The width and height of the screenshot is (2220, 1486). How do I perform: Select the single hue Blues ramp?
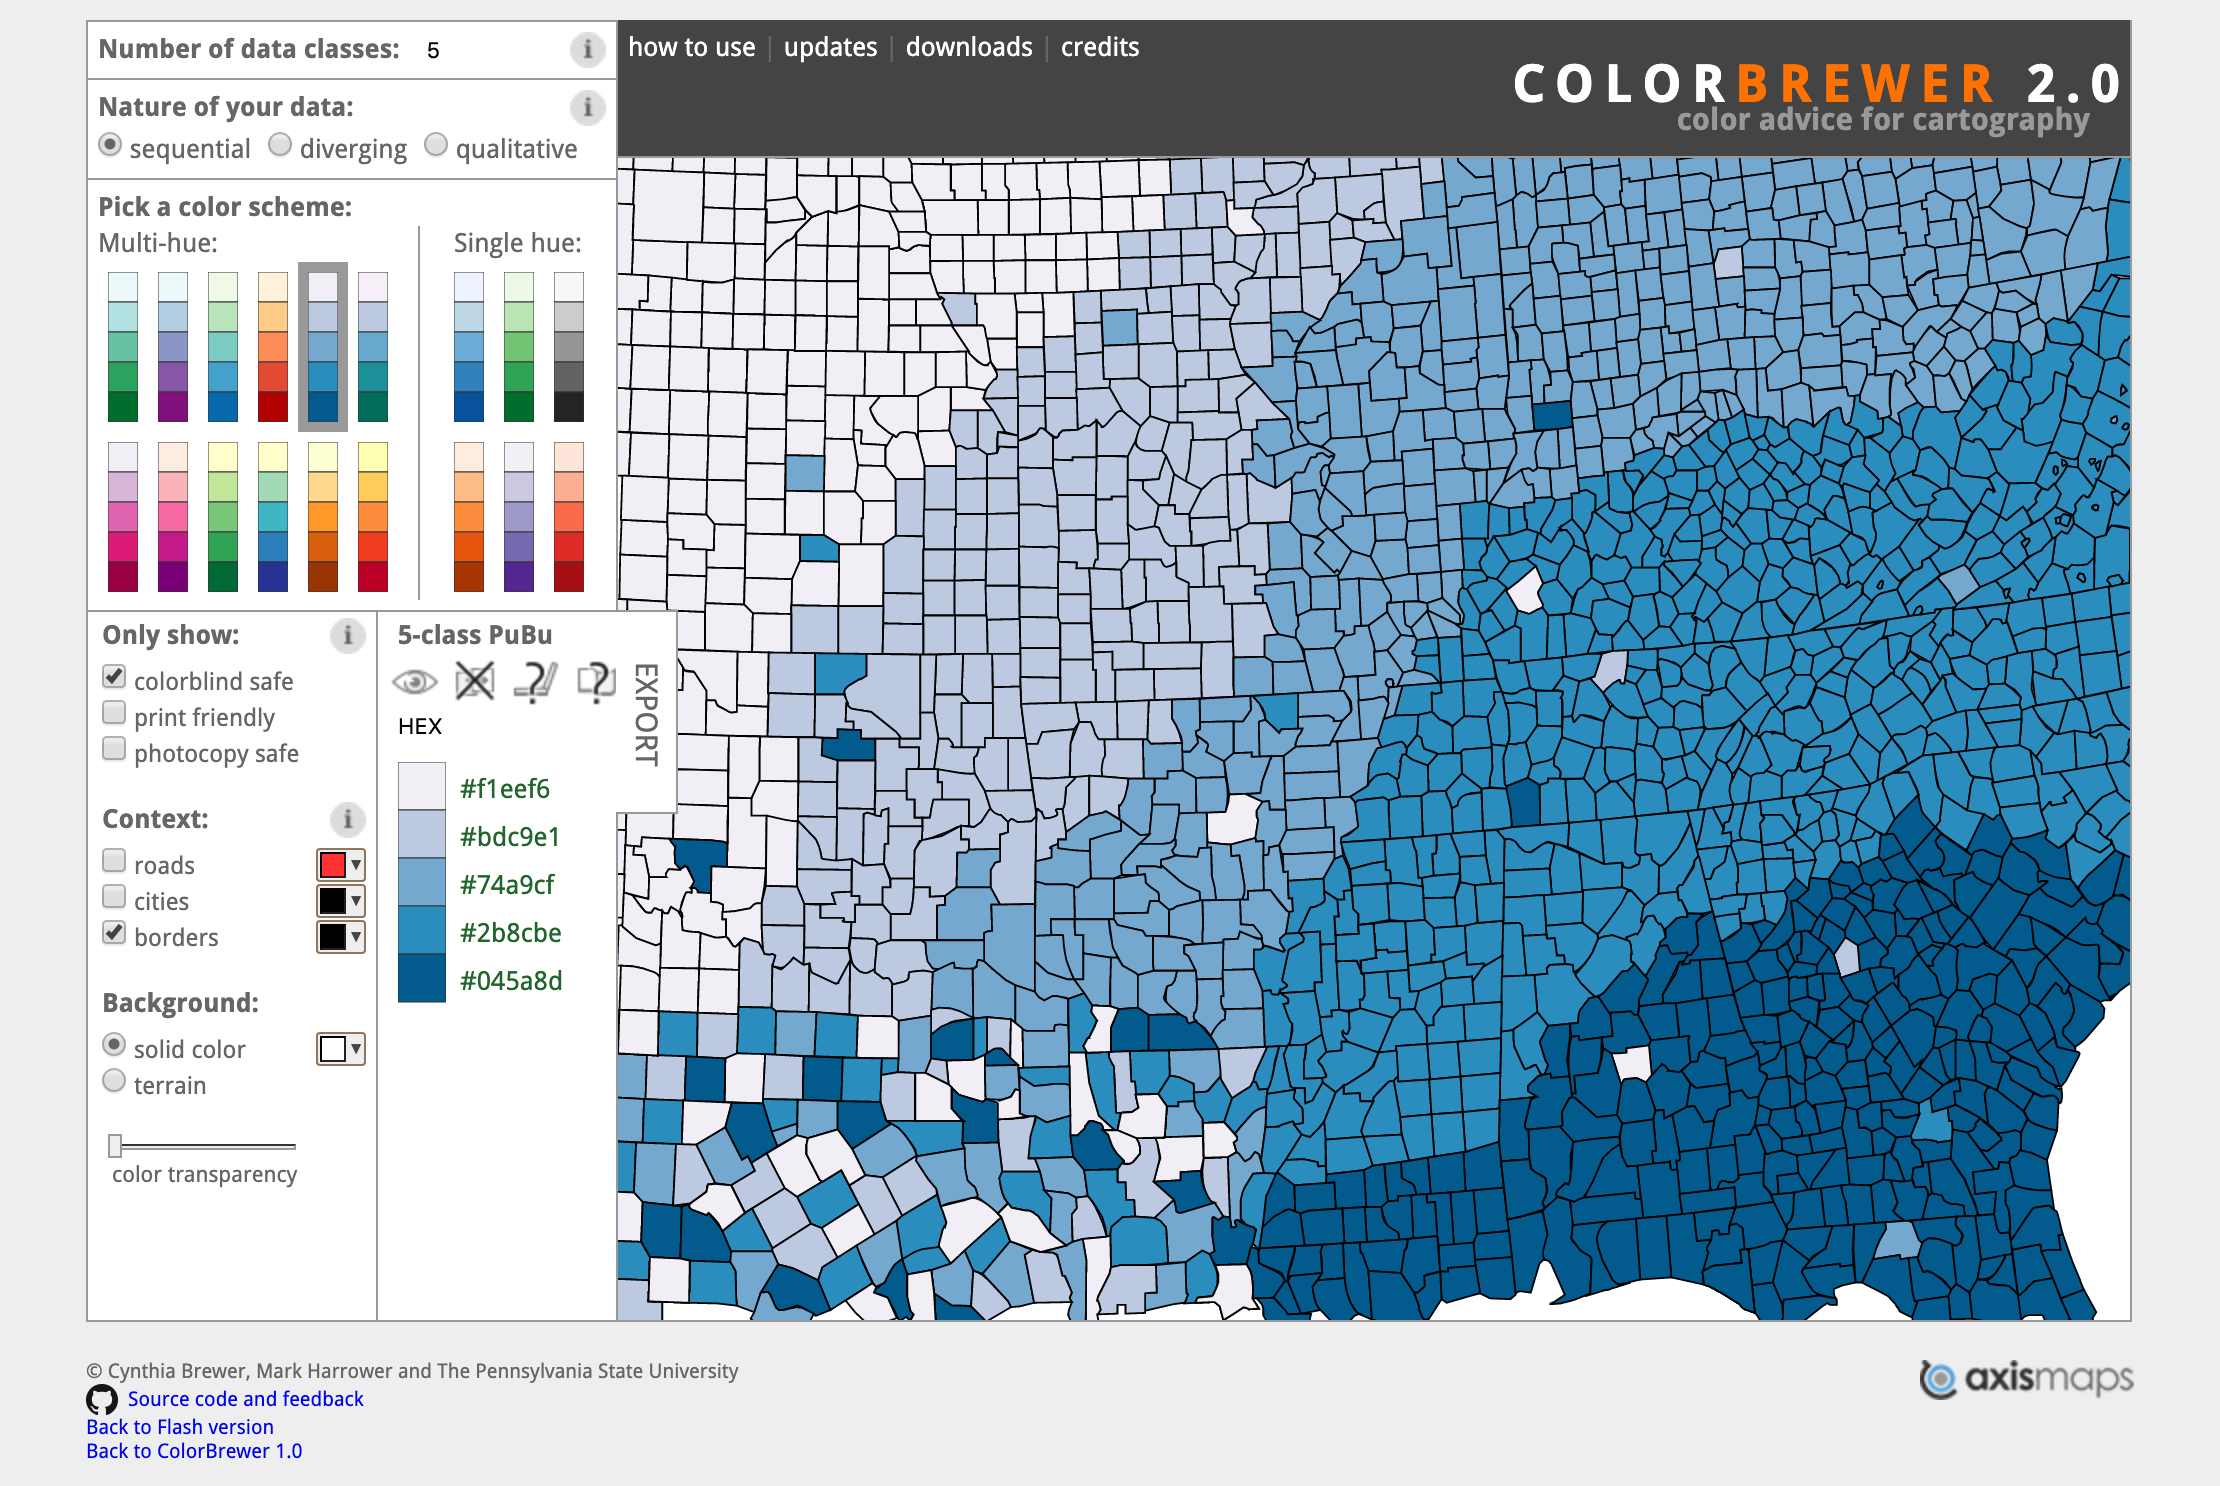point(469,347)
